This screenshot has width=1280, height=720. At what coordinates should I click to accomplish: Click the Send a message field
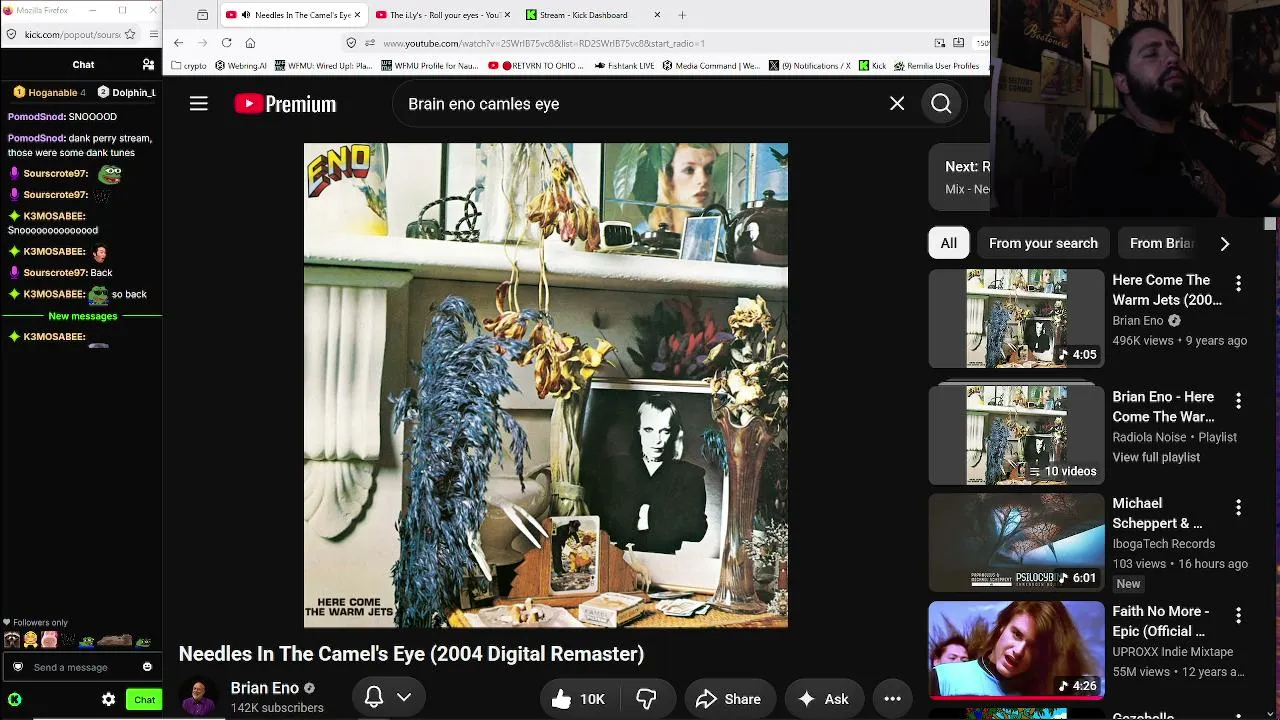tap(82, 667)
